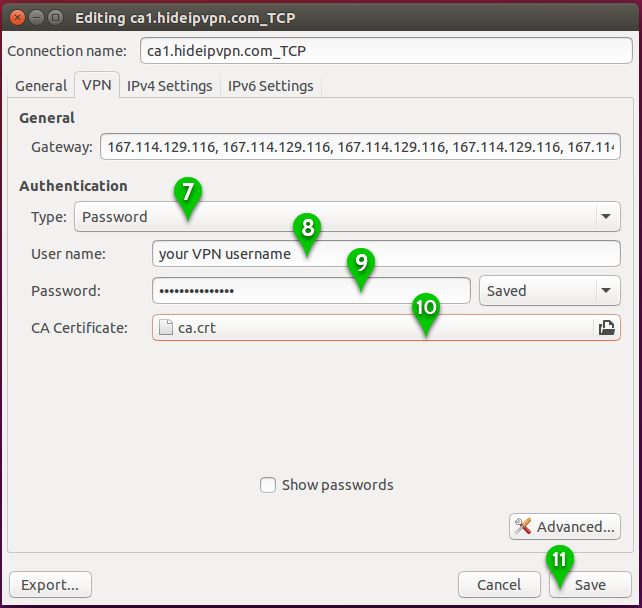
Task: Open the IPv6 Settings tab
Action: (x=271, y=86)
